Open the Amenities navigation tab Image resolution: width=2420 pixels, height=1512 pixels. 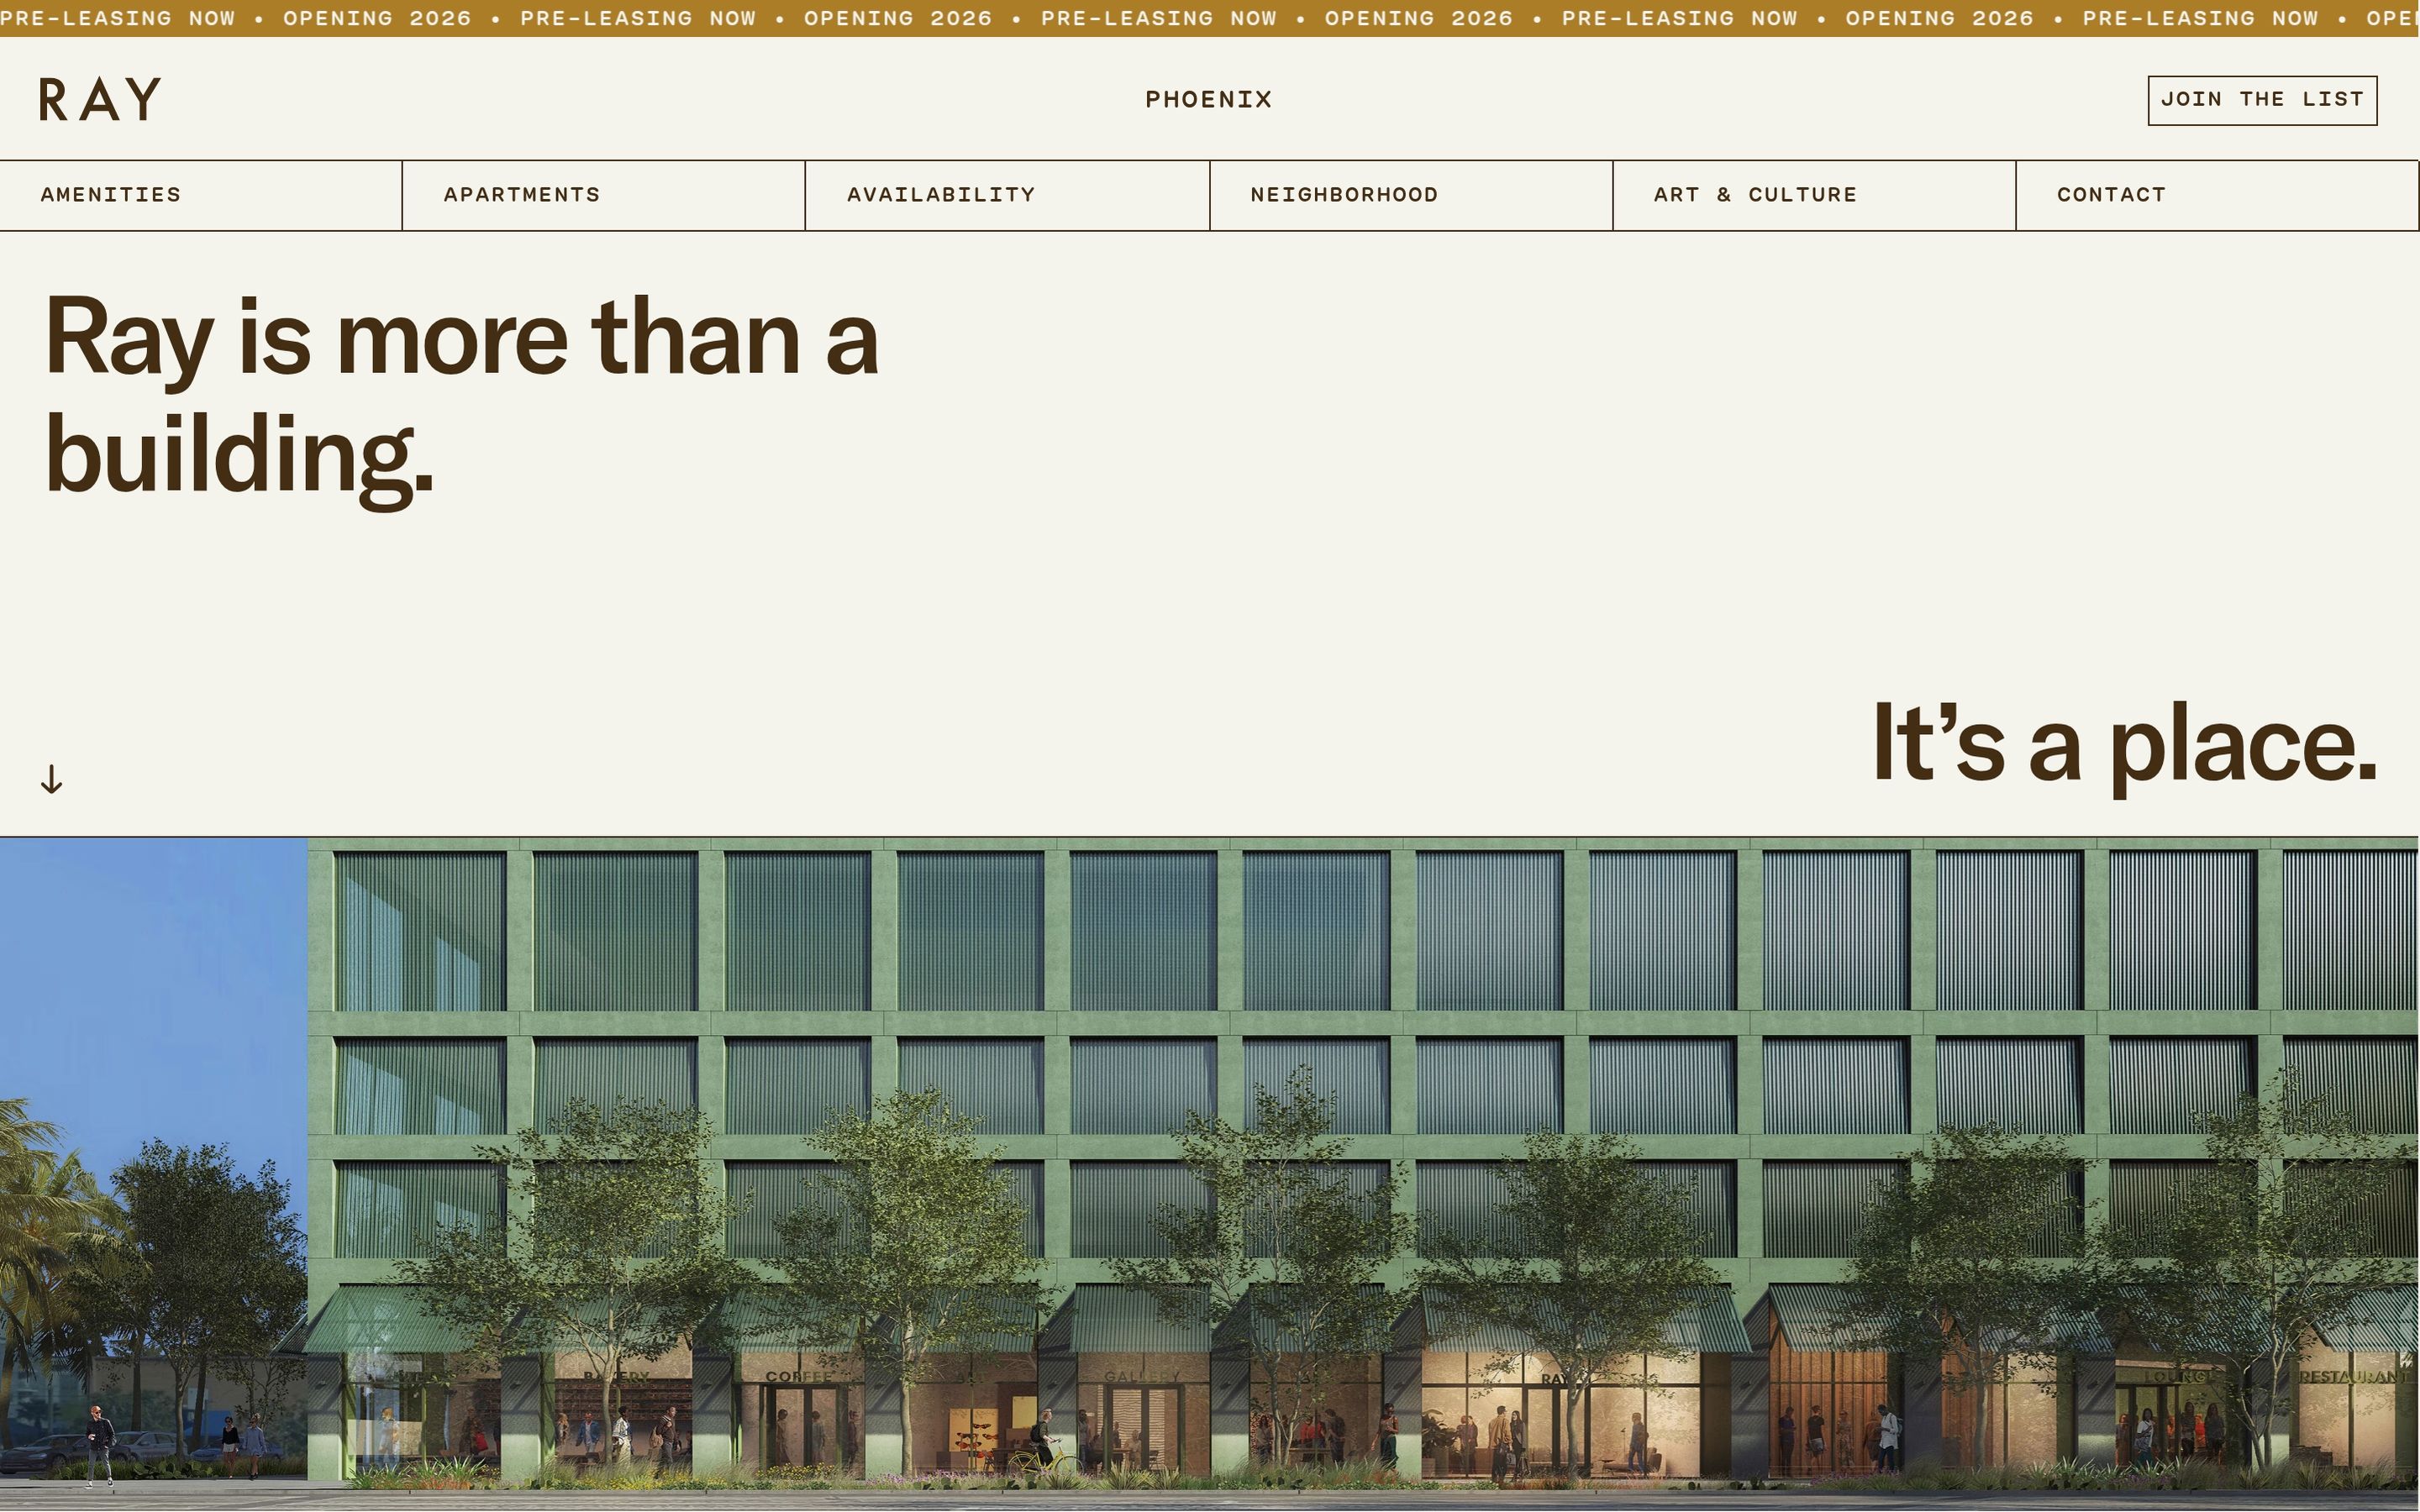tap(111, 195)
